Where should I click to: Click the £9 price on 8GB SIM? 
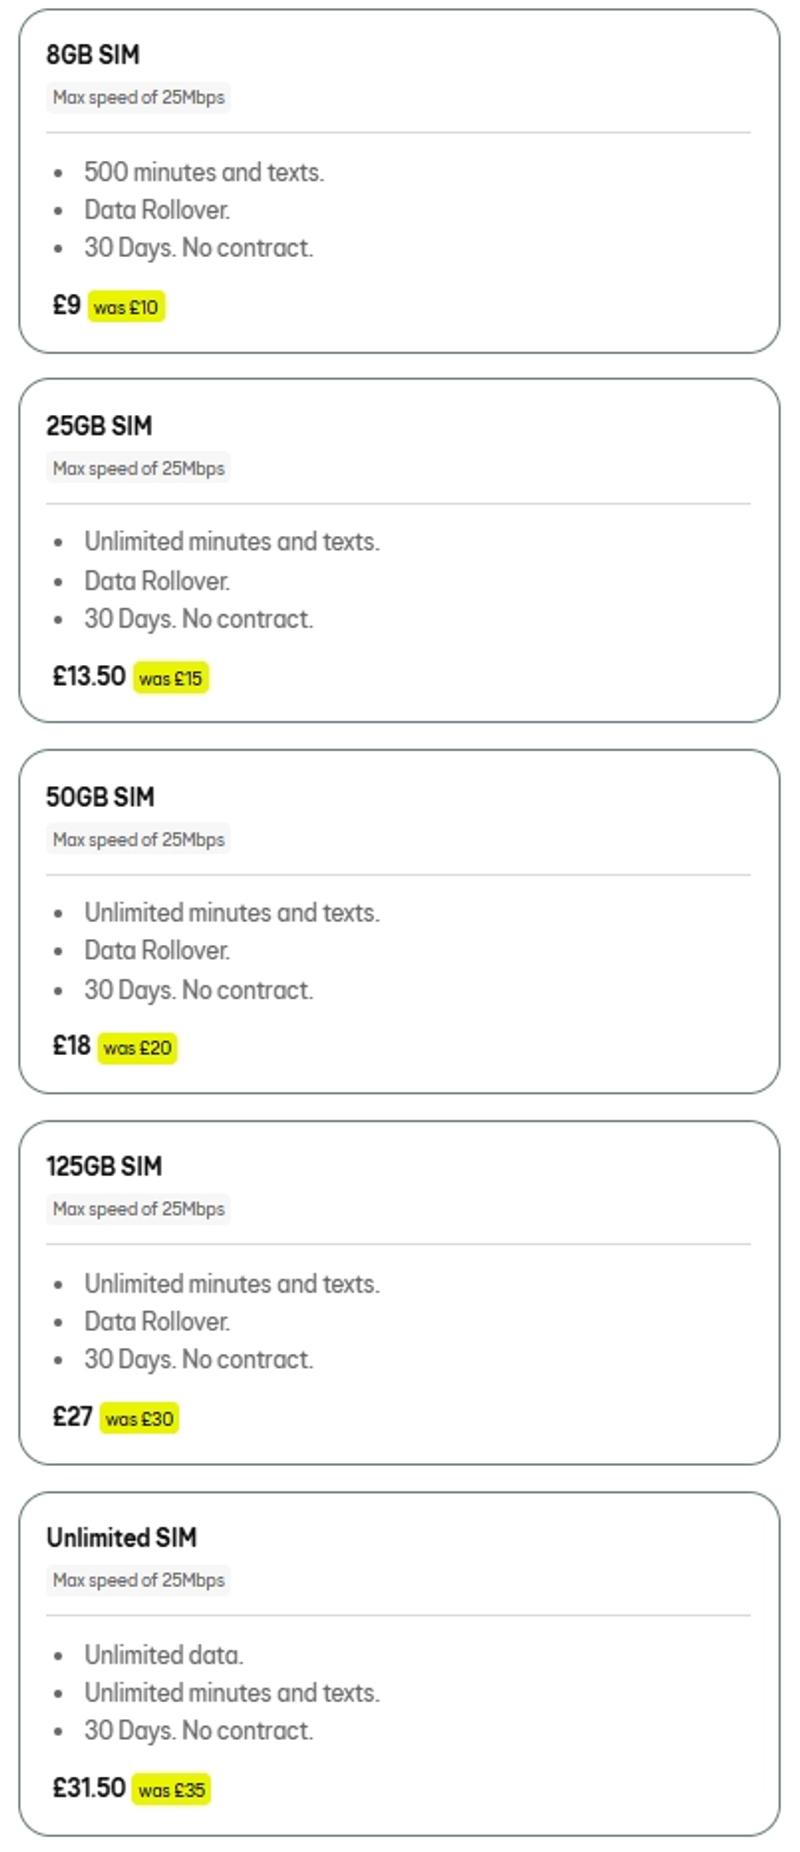coord(67,305)
